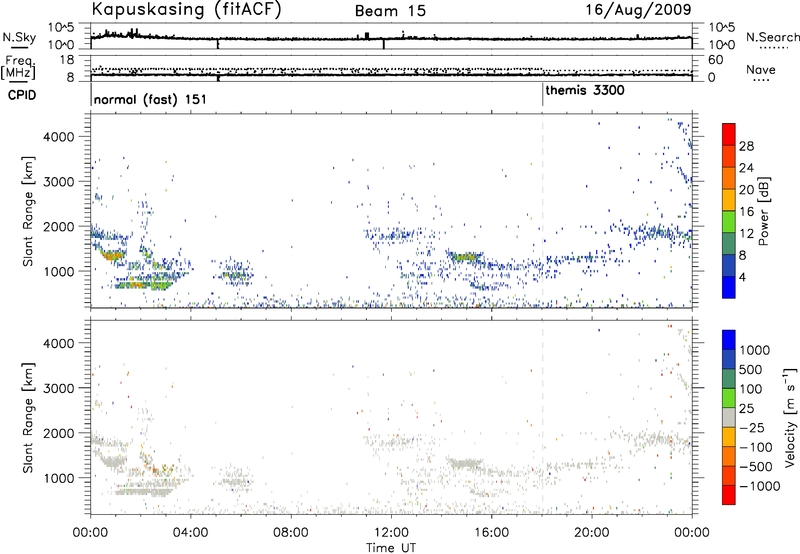Click the '20:00' time tick label

coord(592,533)
